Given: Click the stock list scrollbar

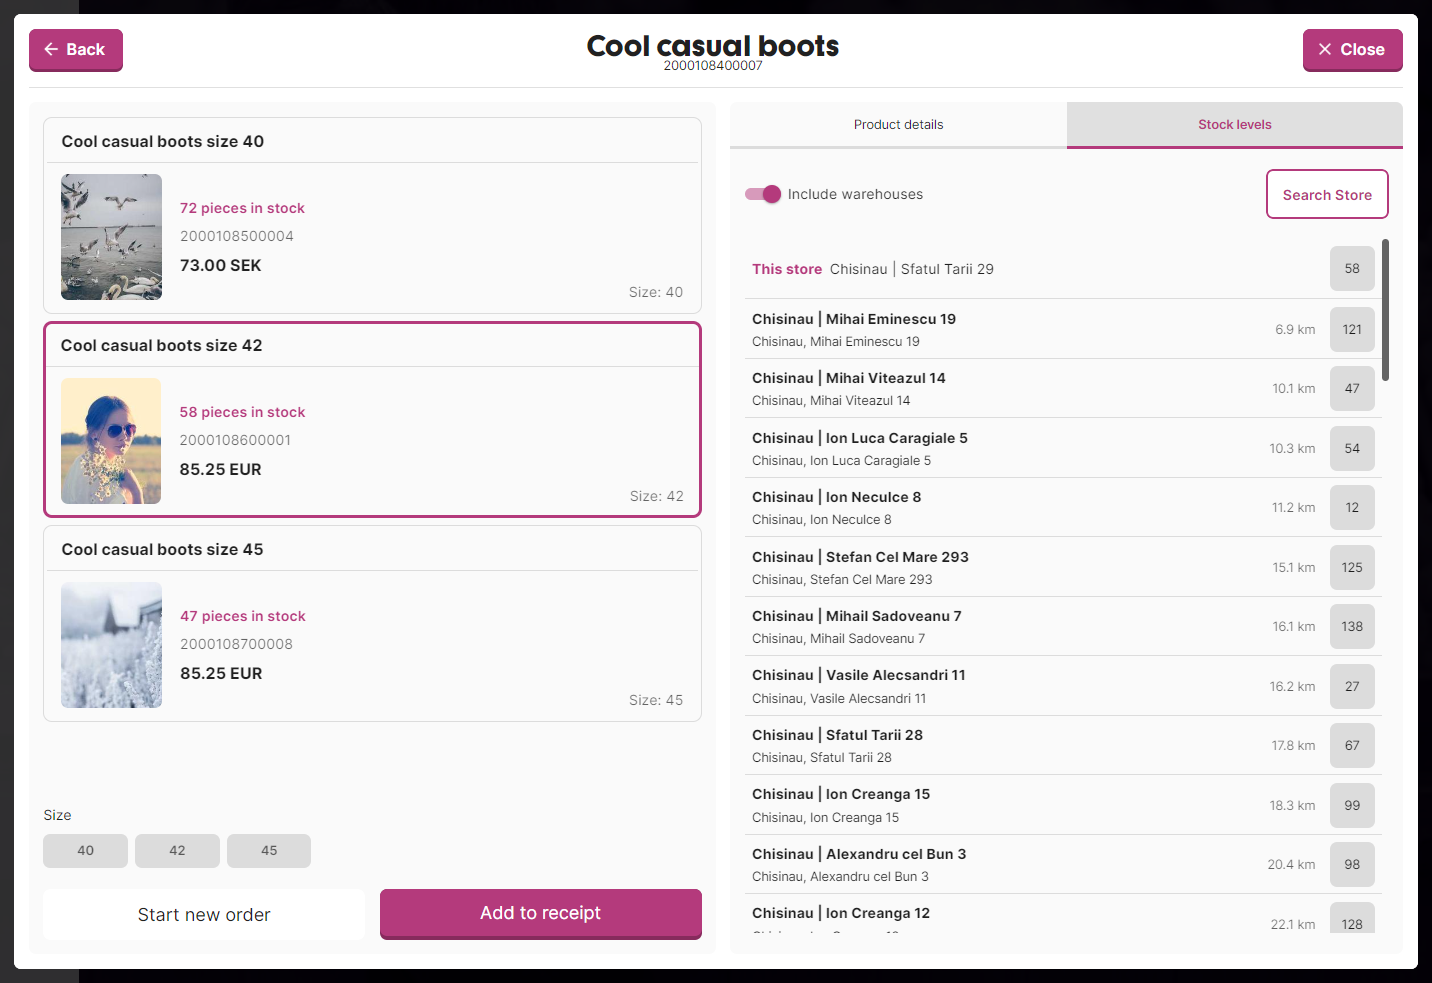Looking at the screenshot, I should click(x=1385, y=310).
